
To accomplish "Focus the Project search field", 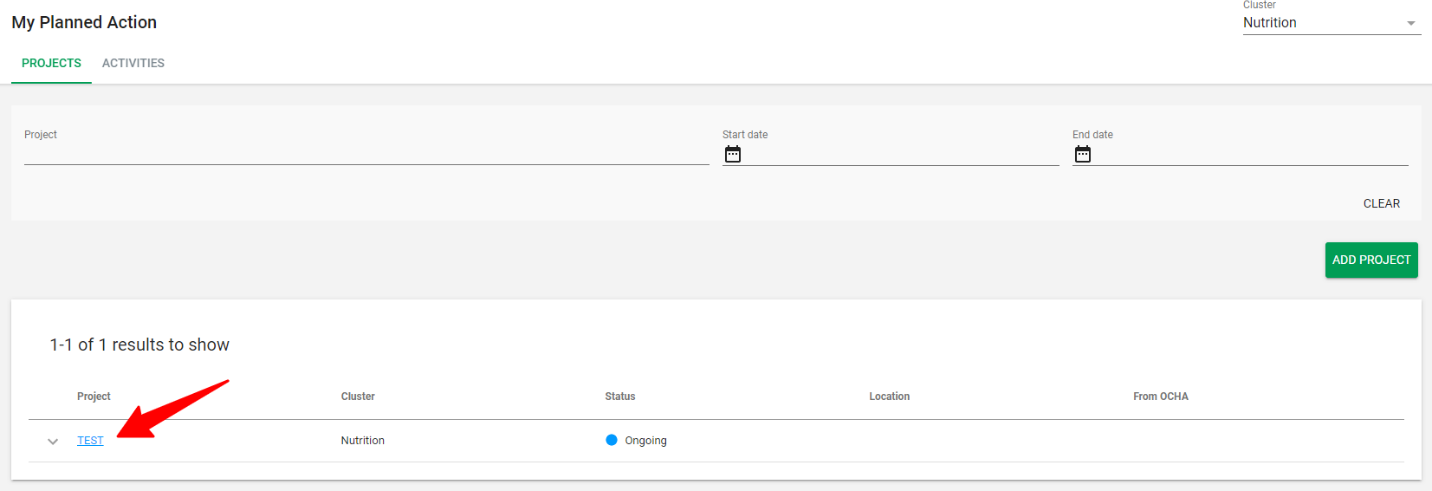I will click(x=366, y=154).
